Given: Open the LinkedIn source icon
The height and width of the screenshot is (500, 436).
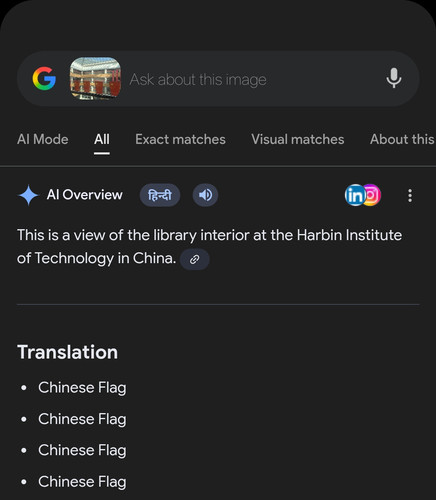Looking at the screenshot, I should tap(354, 195).
